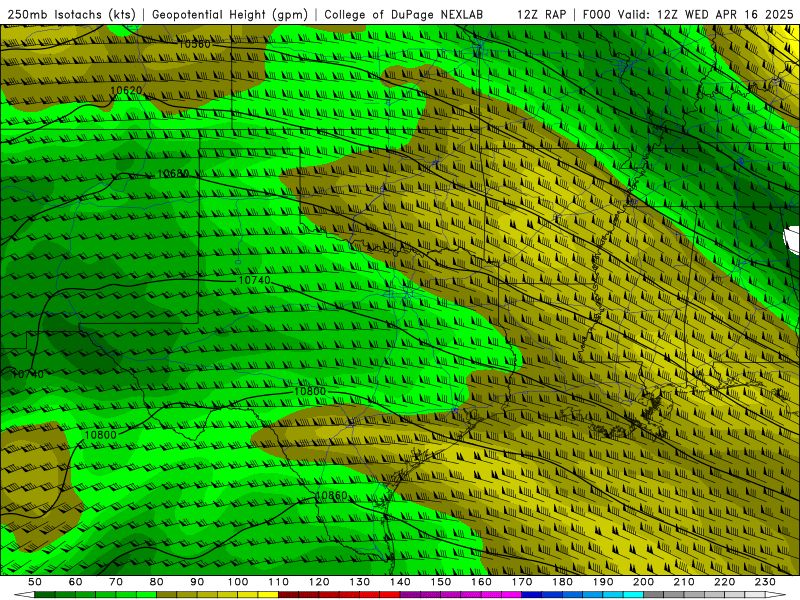Viewport: 800px width, 600px height.
Task: Click the 70 label on the color scale
Action: 116,582
